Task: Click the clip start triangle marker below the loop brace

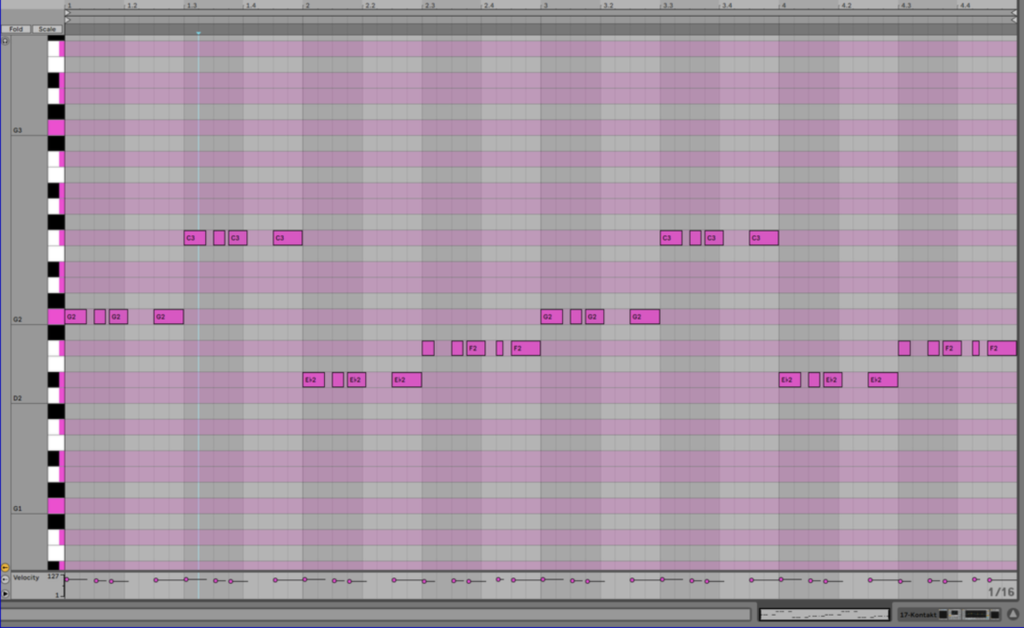Action: [x=67, y=20]
